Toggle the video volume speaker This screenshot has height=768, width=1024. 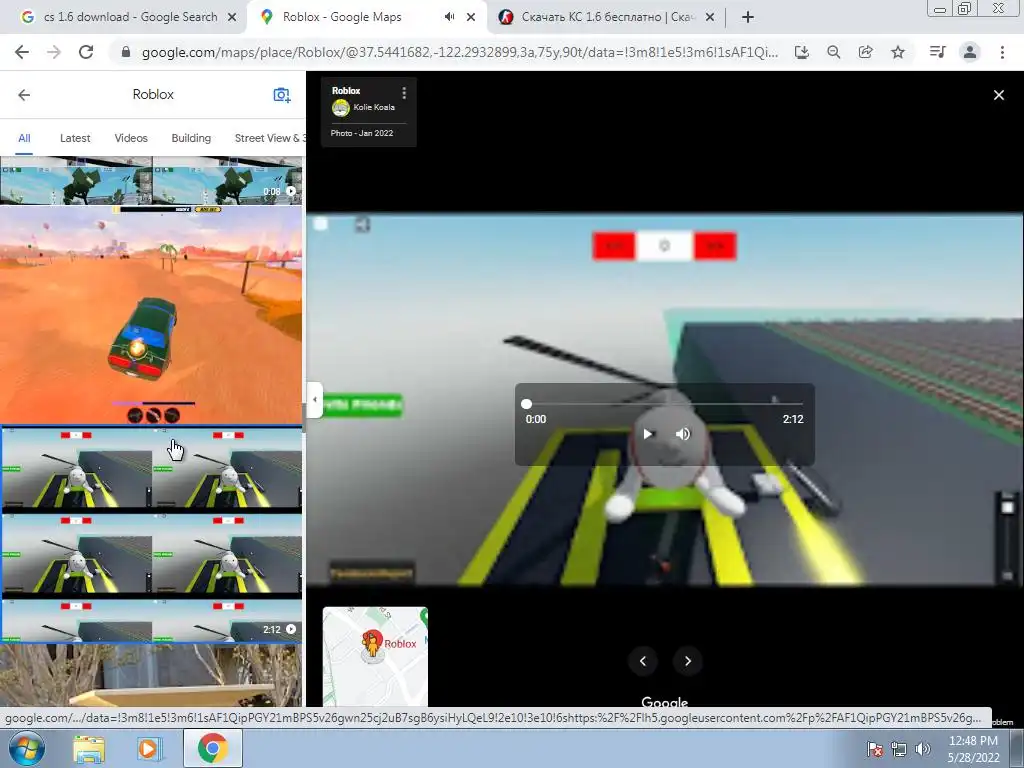(x=682, y=434)
